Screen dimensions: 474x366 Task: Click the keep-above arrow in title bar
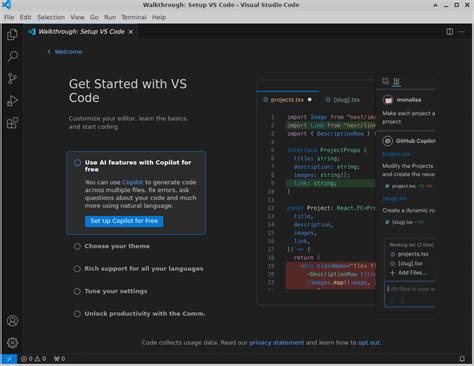(x=435, y=5)
